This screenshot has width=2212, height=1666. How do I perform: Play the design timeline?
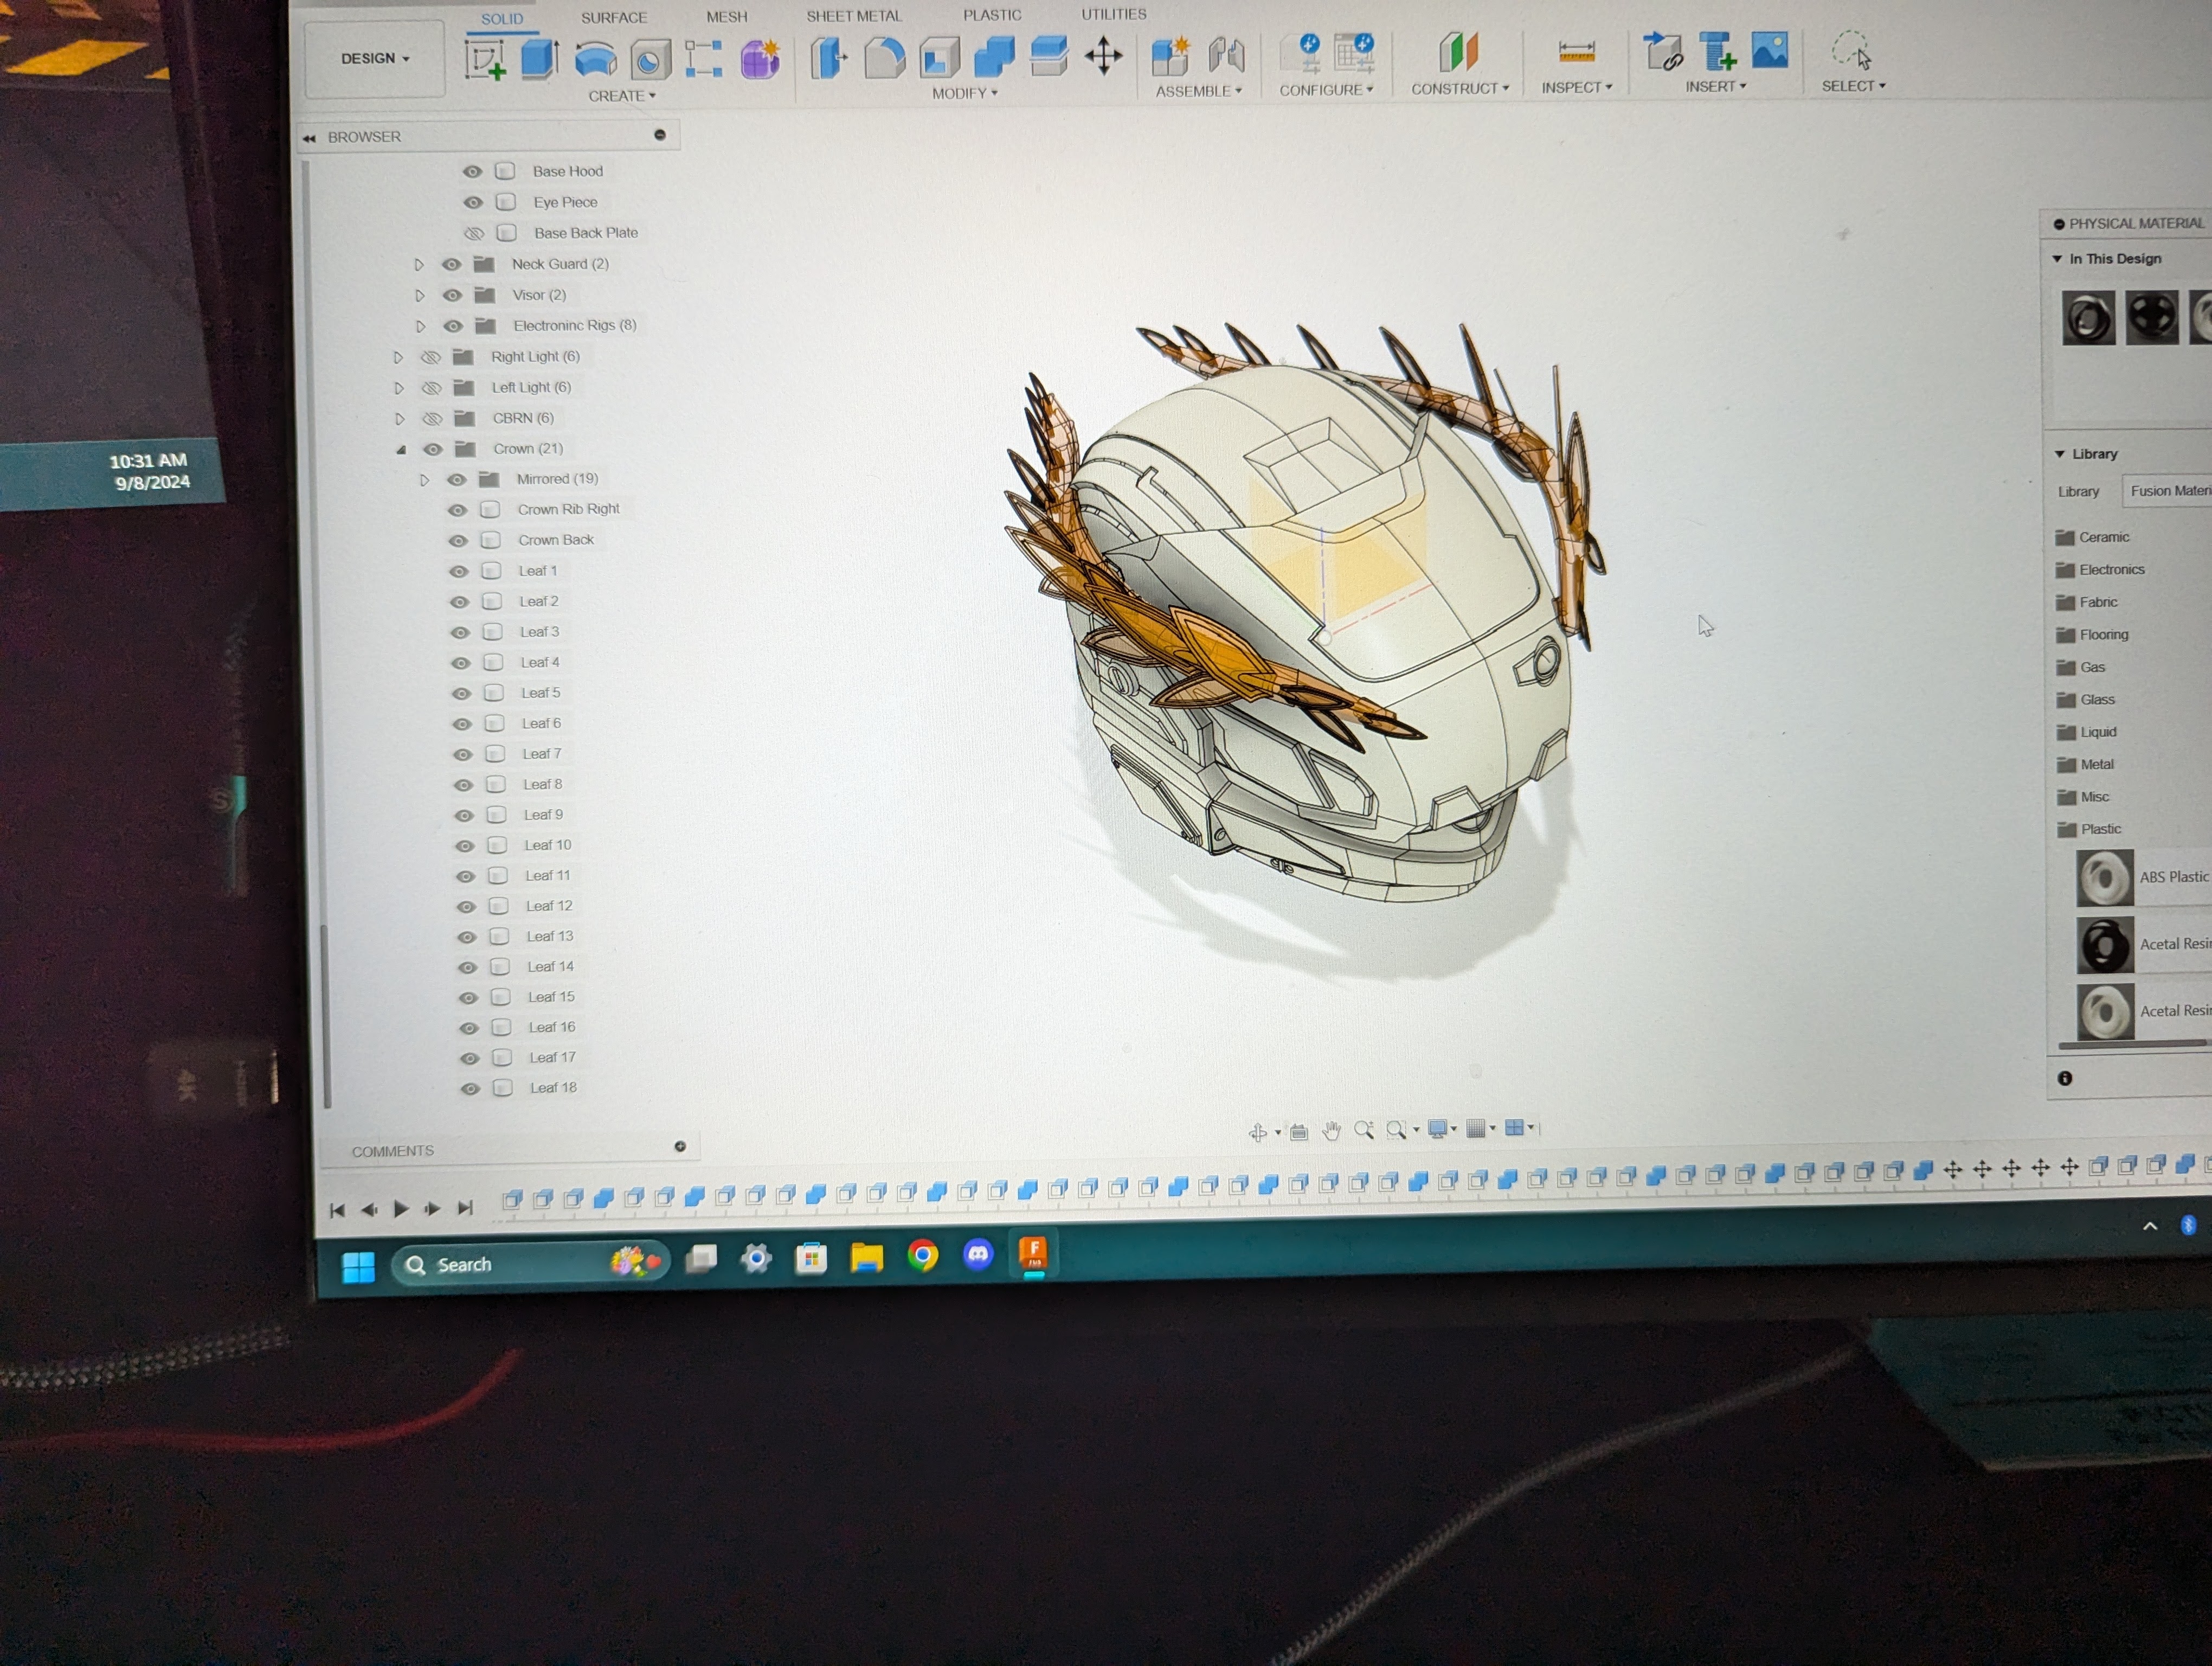click(401, 1210)
